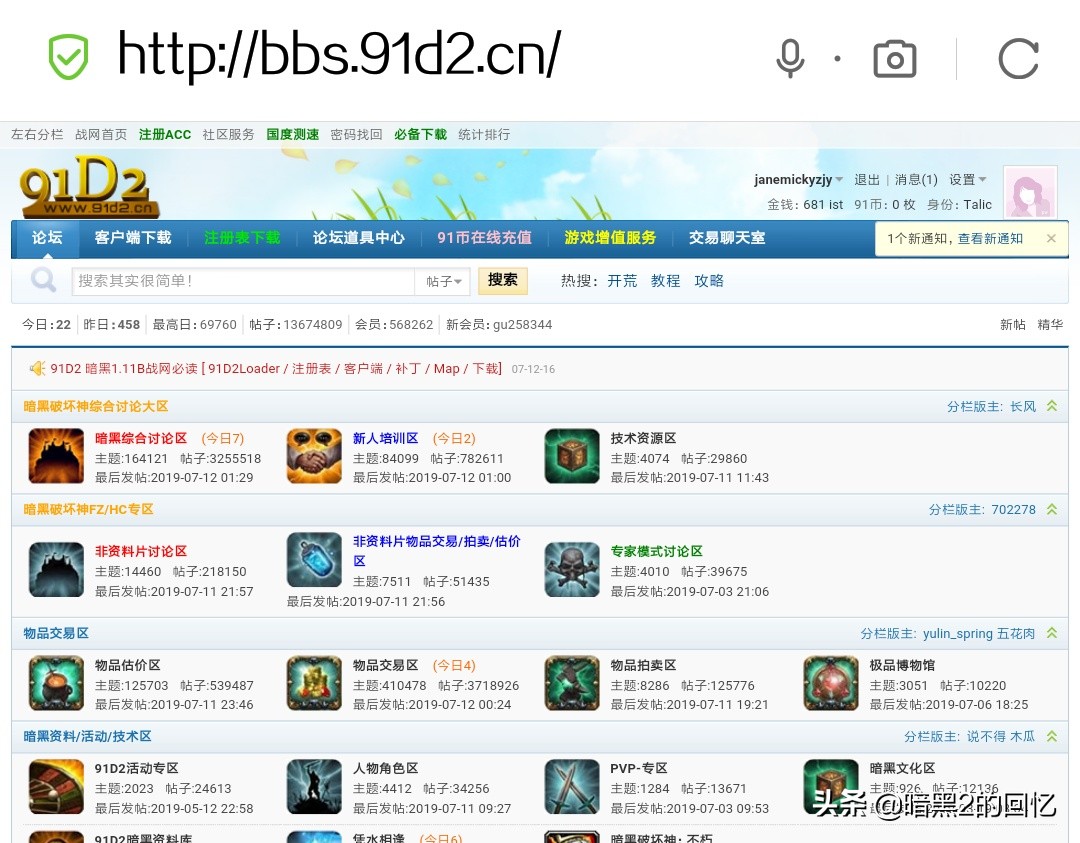Reload the page with the refresh icon
Screen dimensions: 1080x843
(1019, 59)
